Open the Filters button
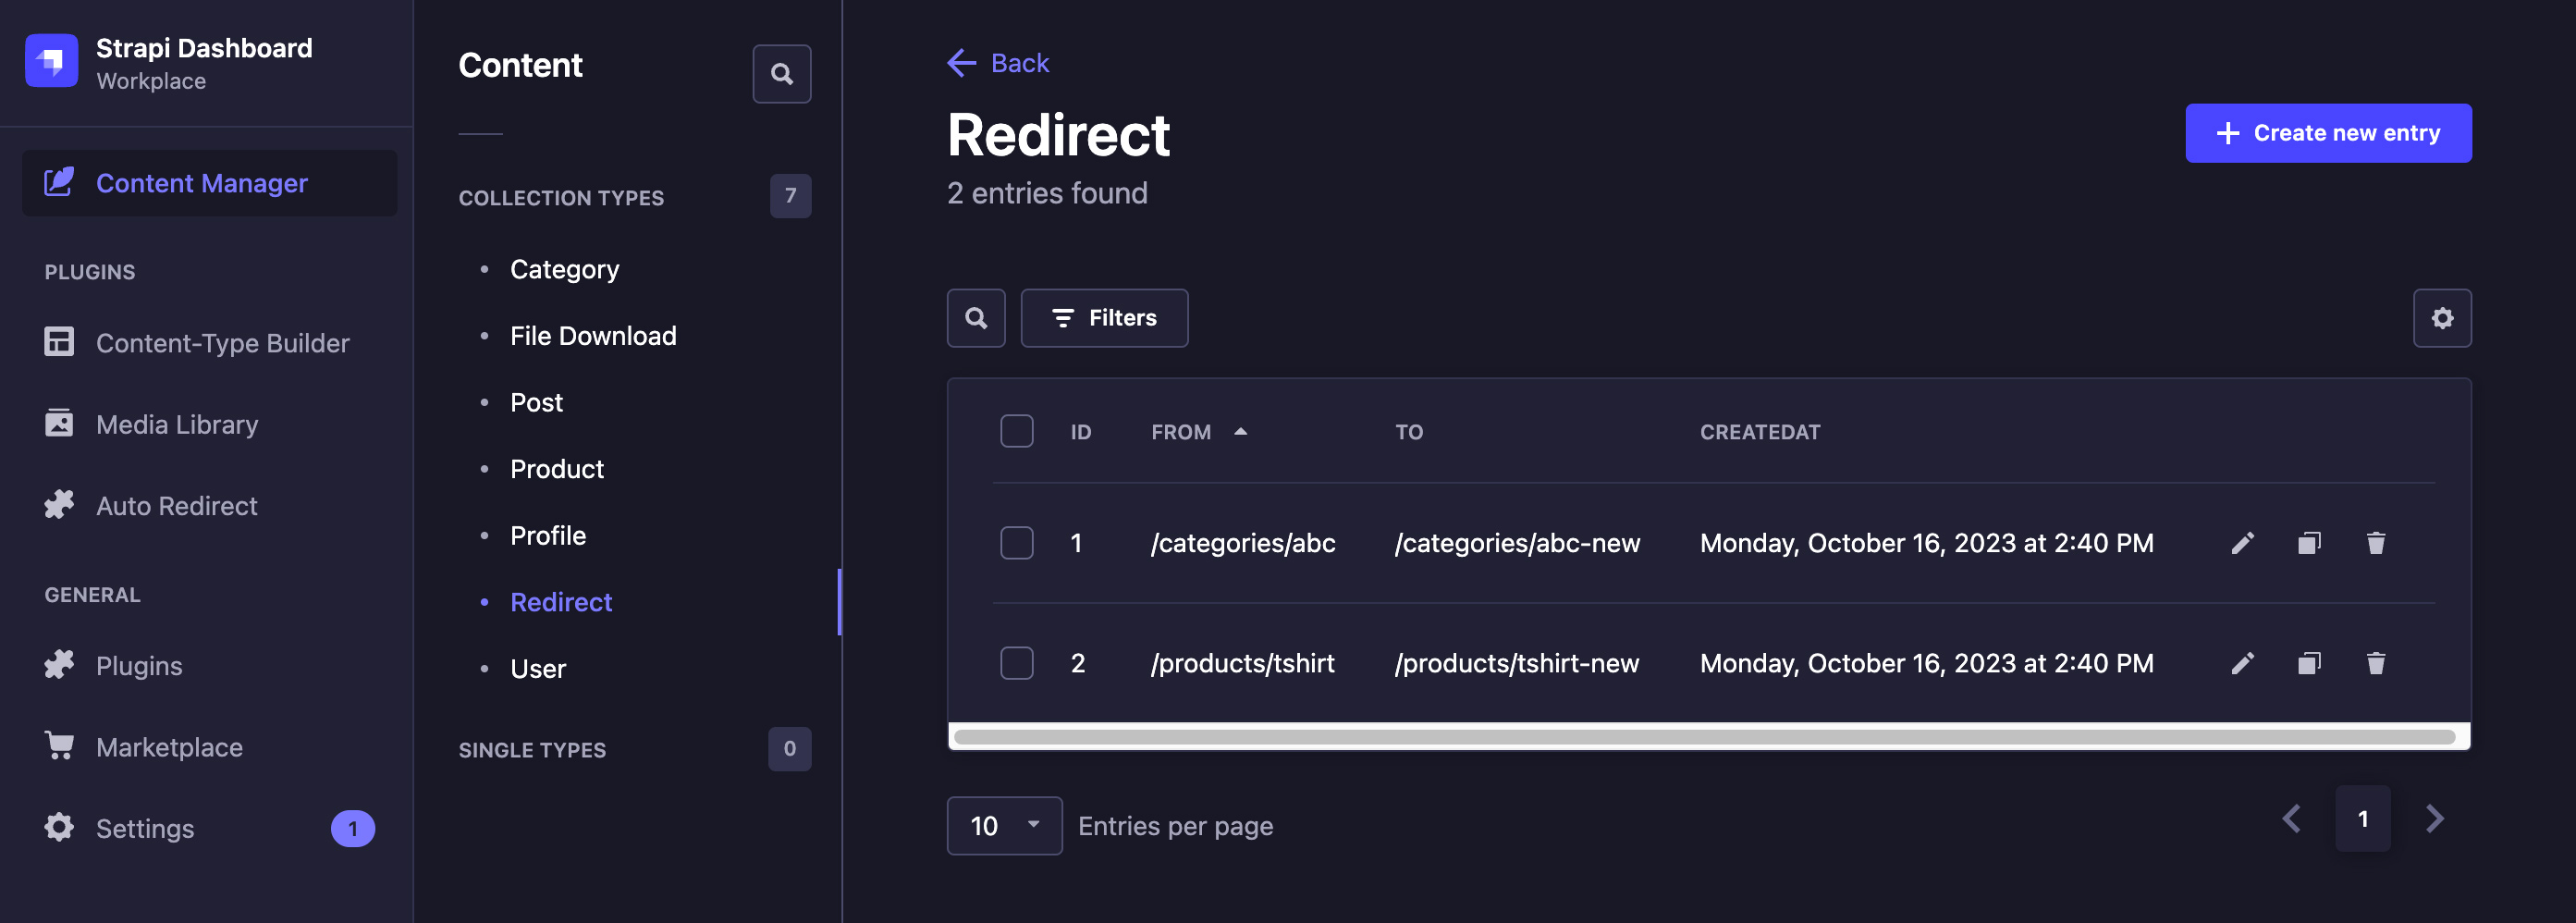 [1104, 318]
